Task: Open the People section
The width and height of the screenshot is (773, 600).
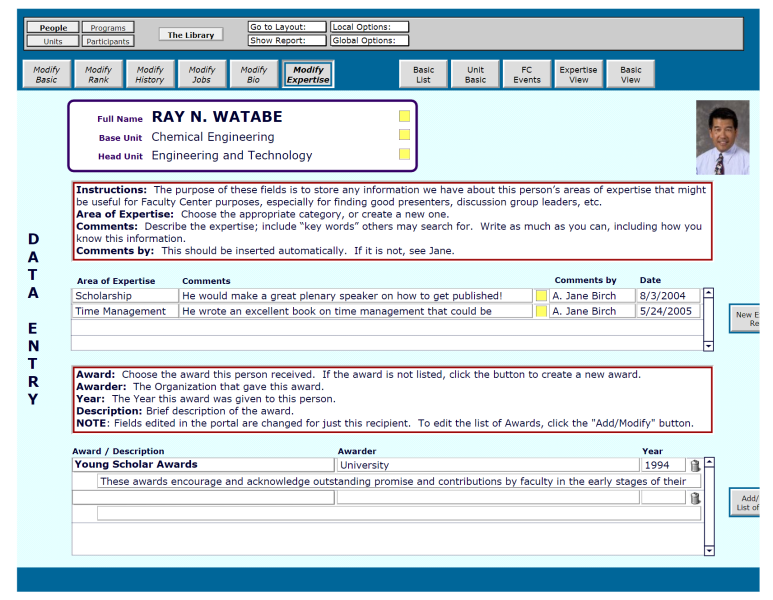Action: pos(53,28)
